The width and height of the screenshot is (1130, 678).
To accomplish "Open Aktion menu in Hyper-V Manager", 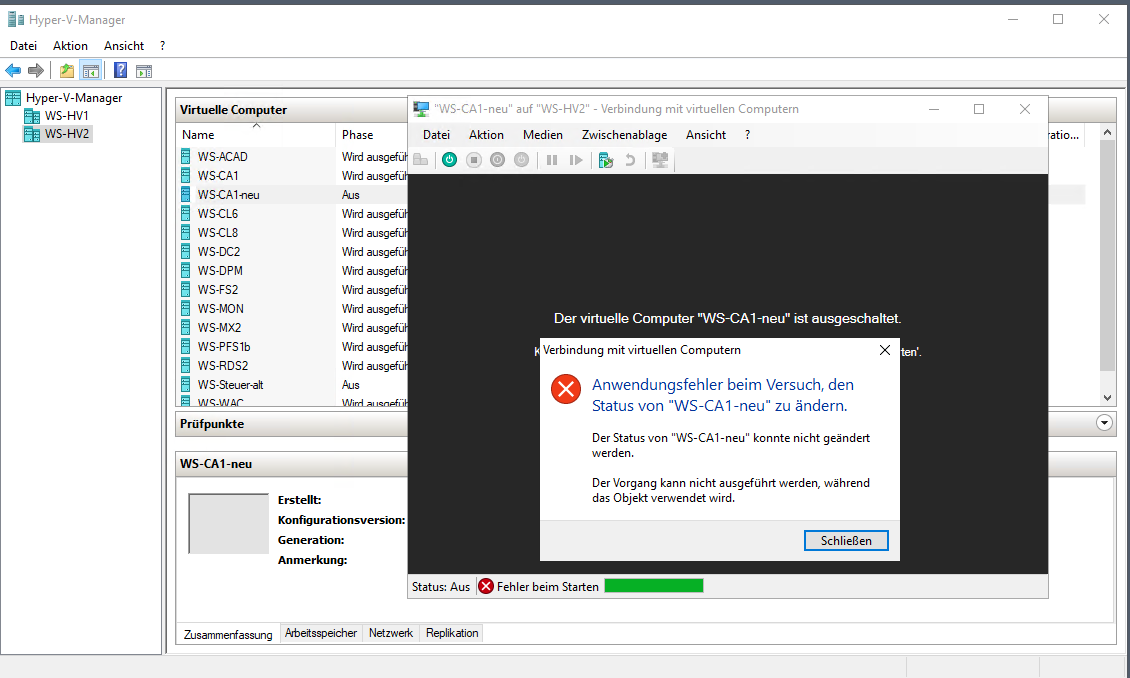I will [x=70, y=45].
